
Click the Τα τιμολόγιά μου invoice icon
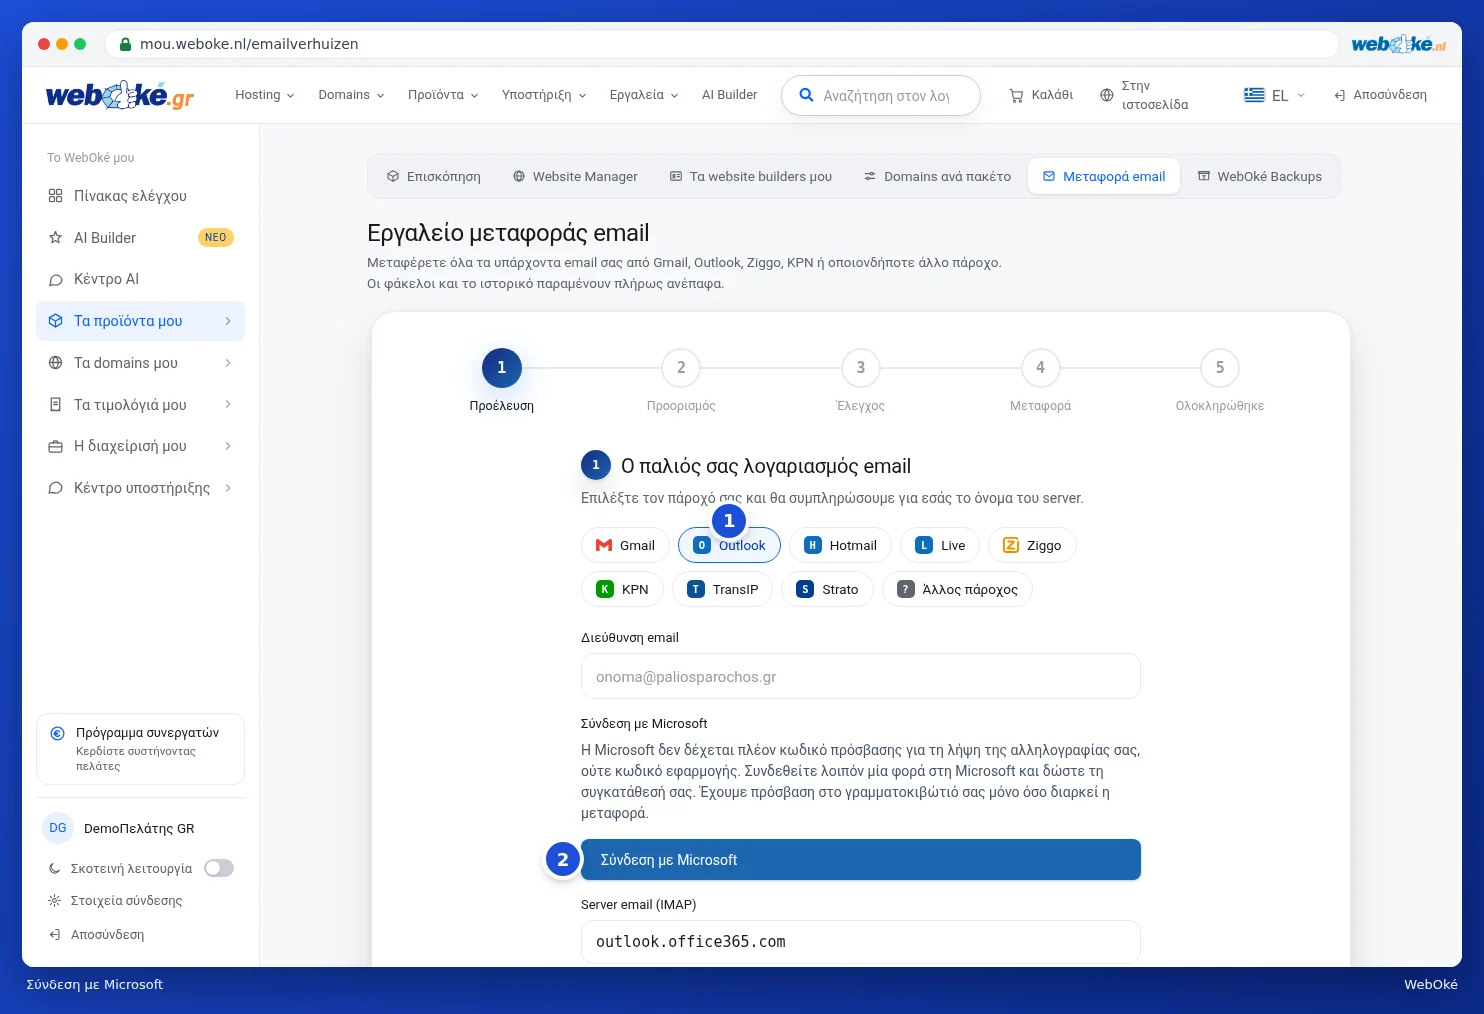pos(56,405)
